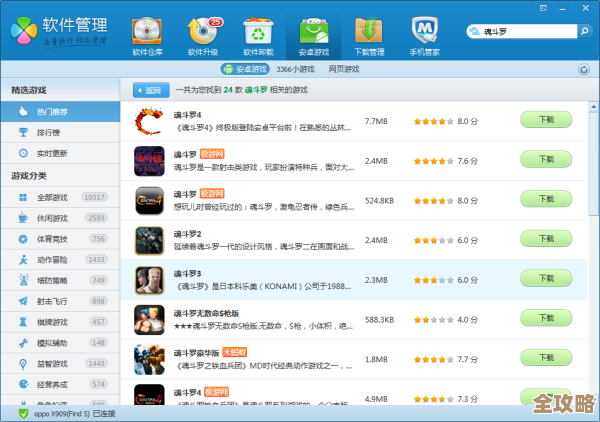Open window options menu icon in title bar

(543, 8)
